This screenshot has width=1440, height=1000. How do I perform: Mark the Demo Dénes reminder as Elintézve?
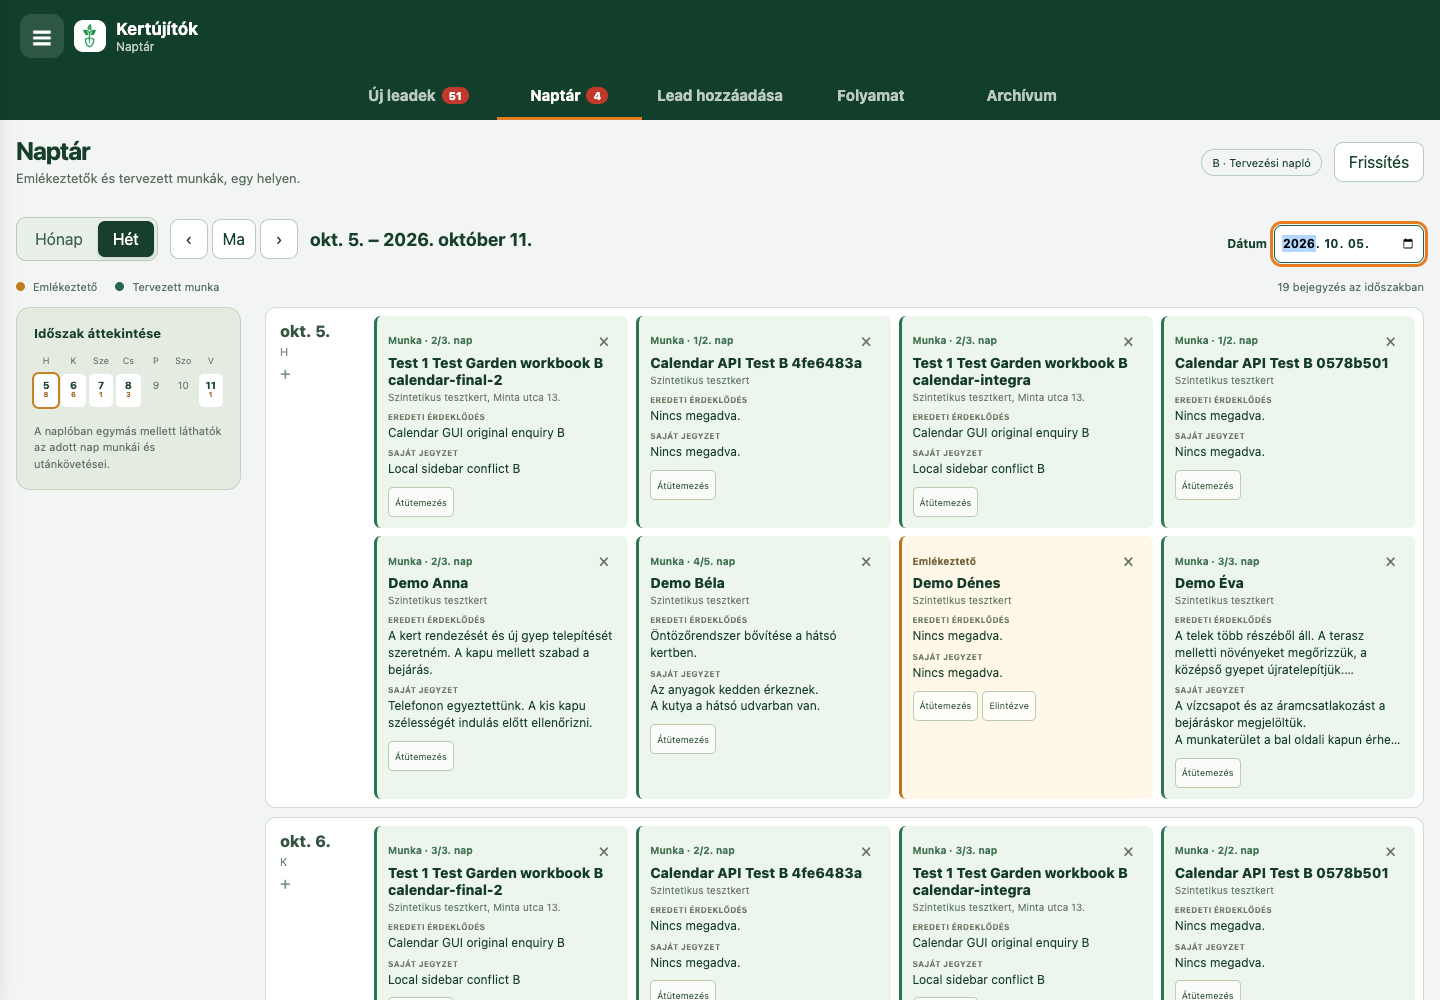[1008, 706]
